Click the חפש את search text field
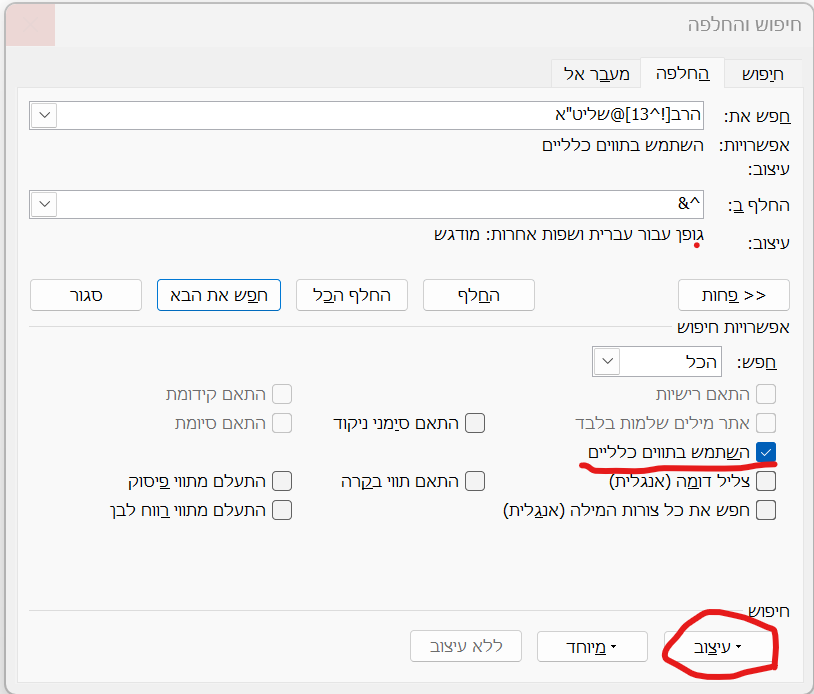Image resolution: width=814 pixels, height=694 pixels. (x=380, y=115)
